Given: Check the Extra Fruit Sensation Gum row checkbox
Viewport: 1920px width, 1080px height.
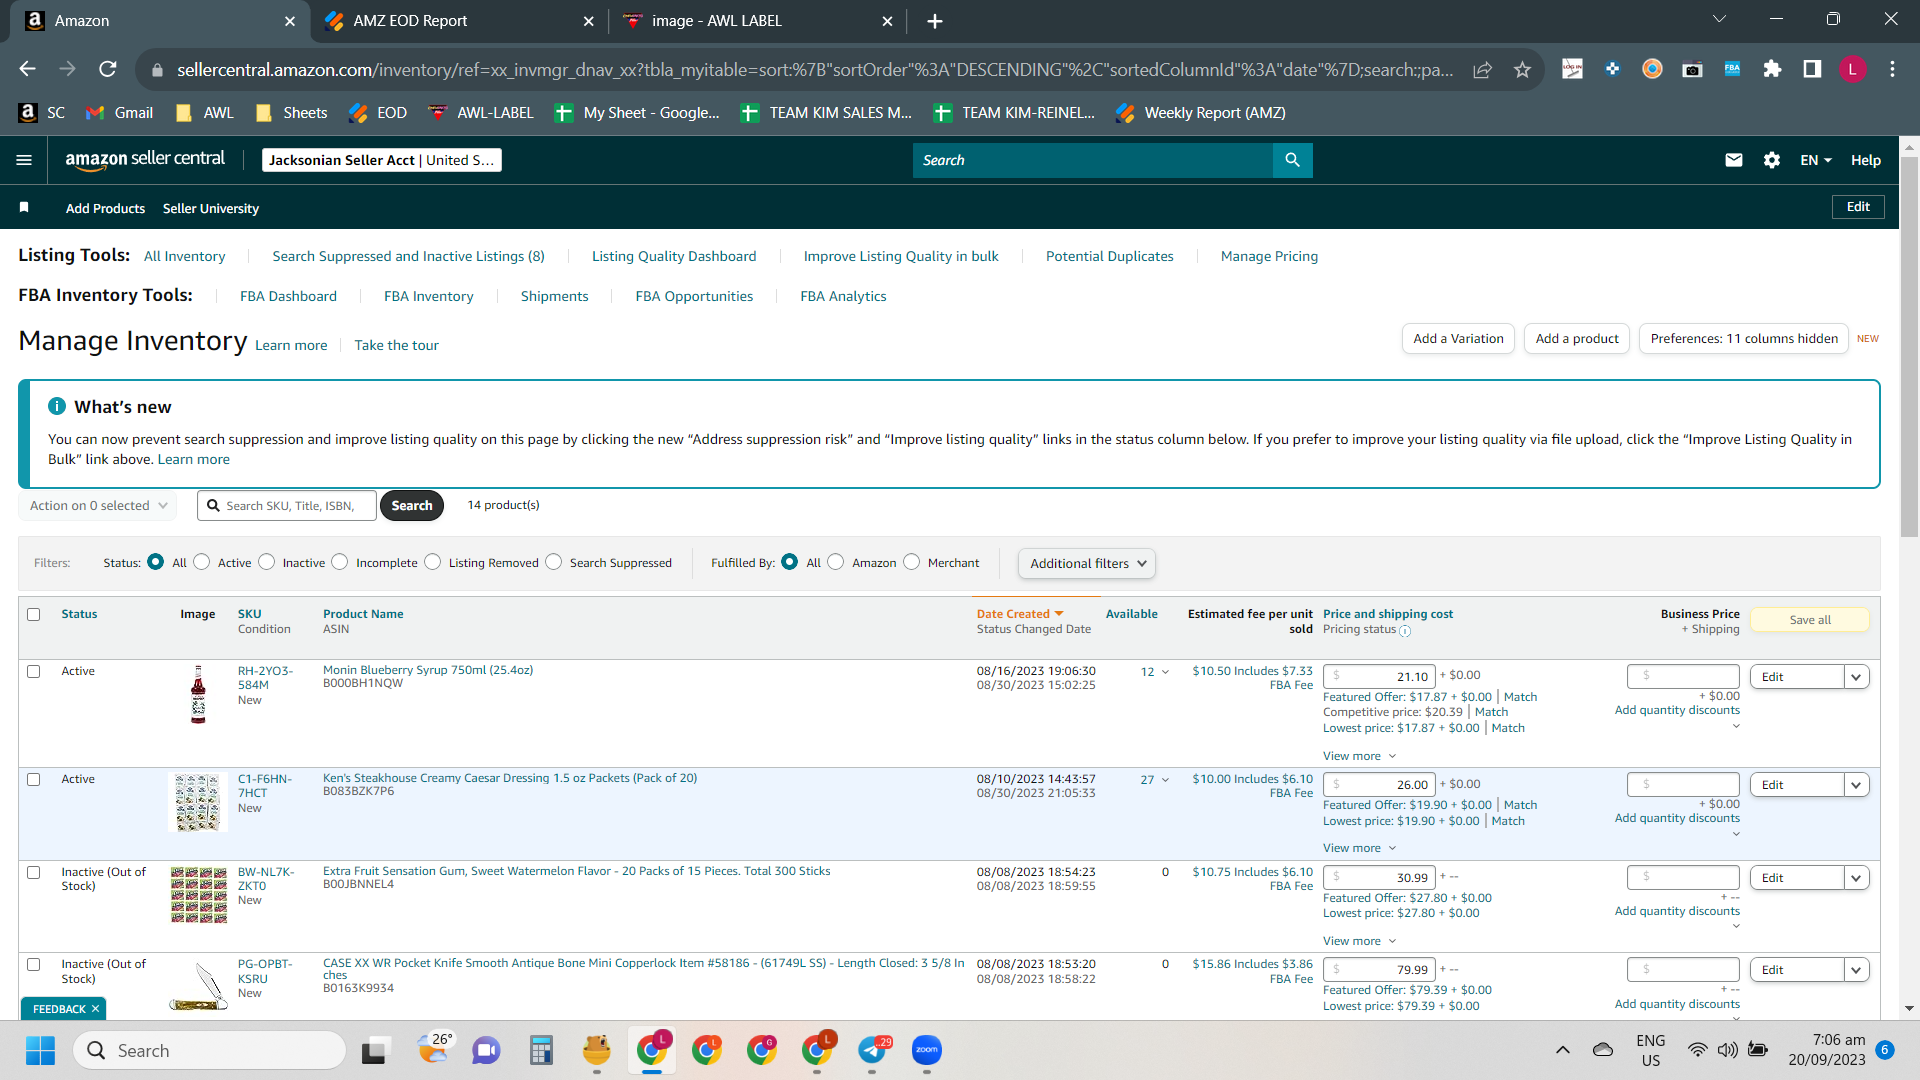Looking at the screenshot, I should [34, 873].
